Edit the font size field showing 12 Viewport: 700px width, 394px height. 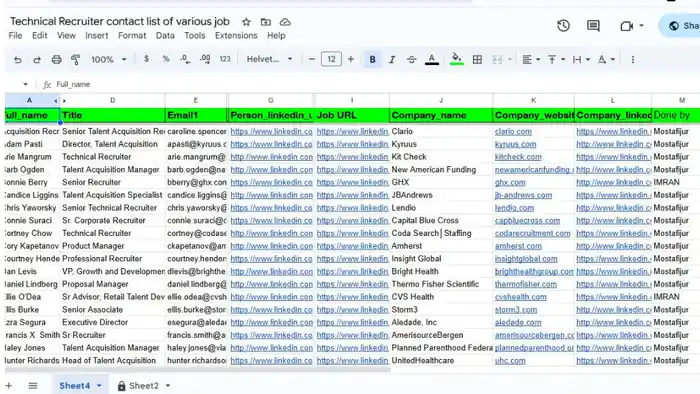pos(331,59)
